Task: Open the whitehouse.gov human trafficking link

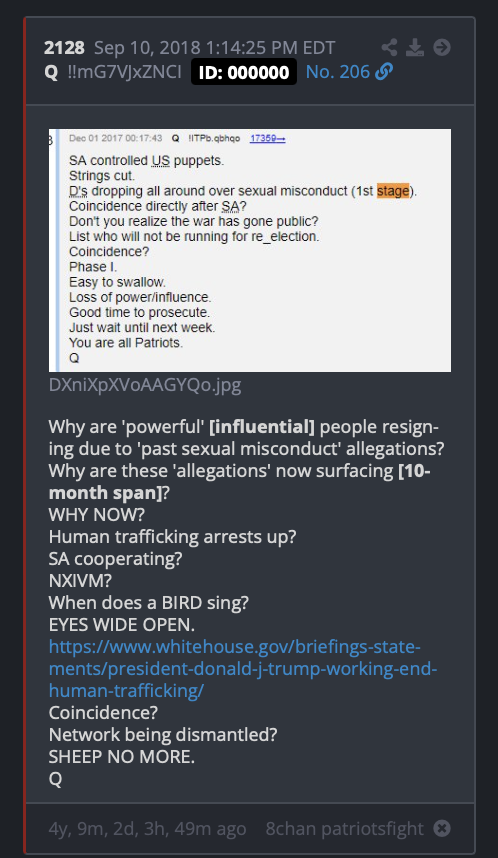Action: [242, 669]
